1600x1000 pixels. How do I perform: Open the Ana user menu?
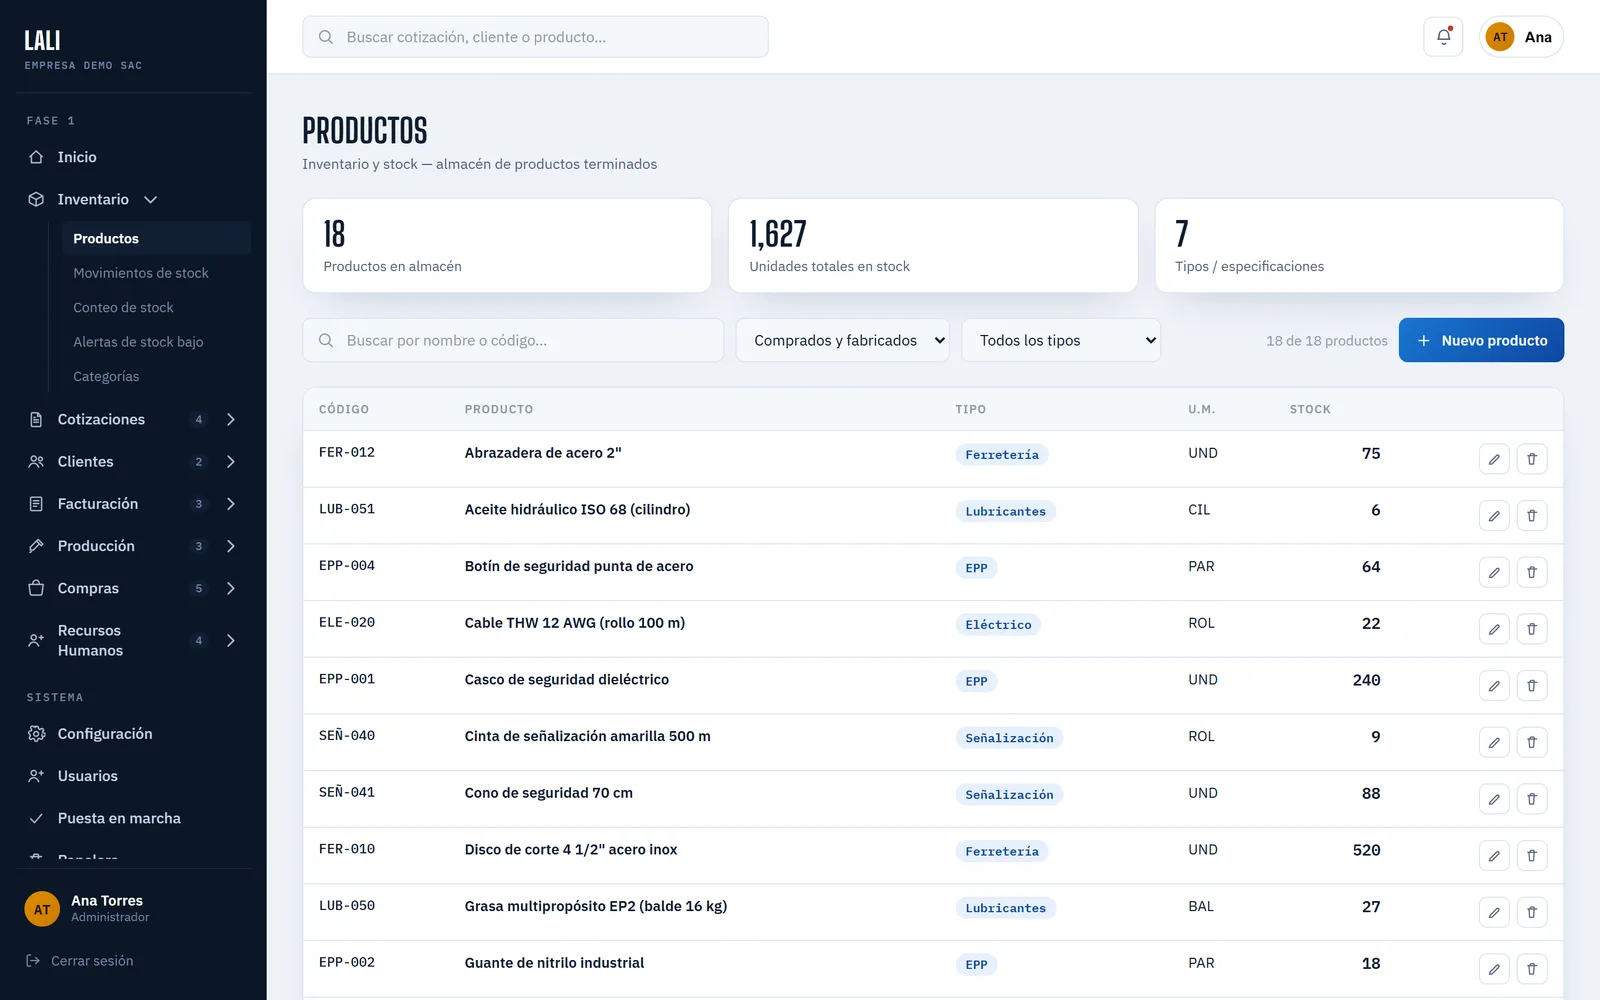1521,37
